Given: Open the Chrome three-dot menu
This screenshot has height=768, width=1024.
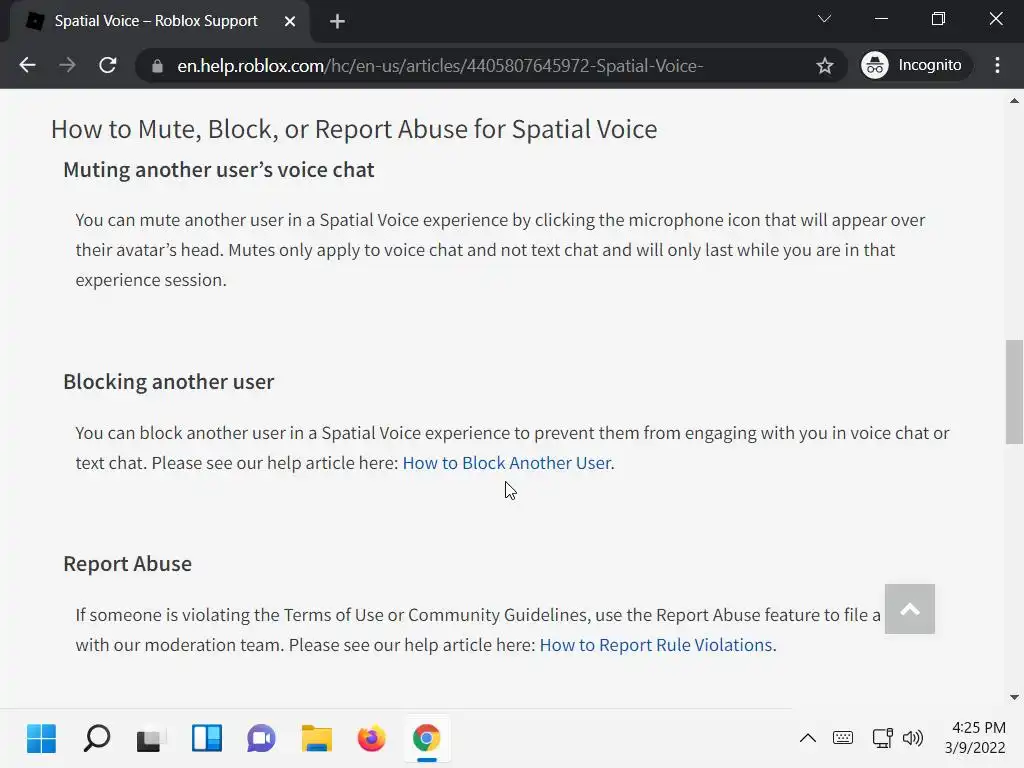Looking at the screenshot, I should click(997, 65).
